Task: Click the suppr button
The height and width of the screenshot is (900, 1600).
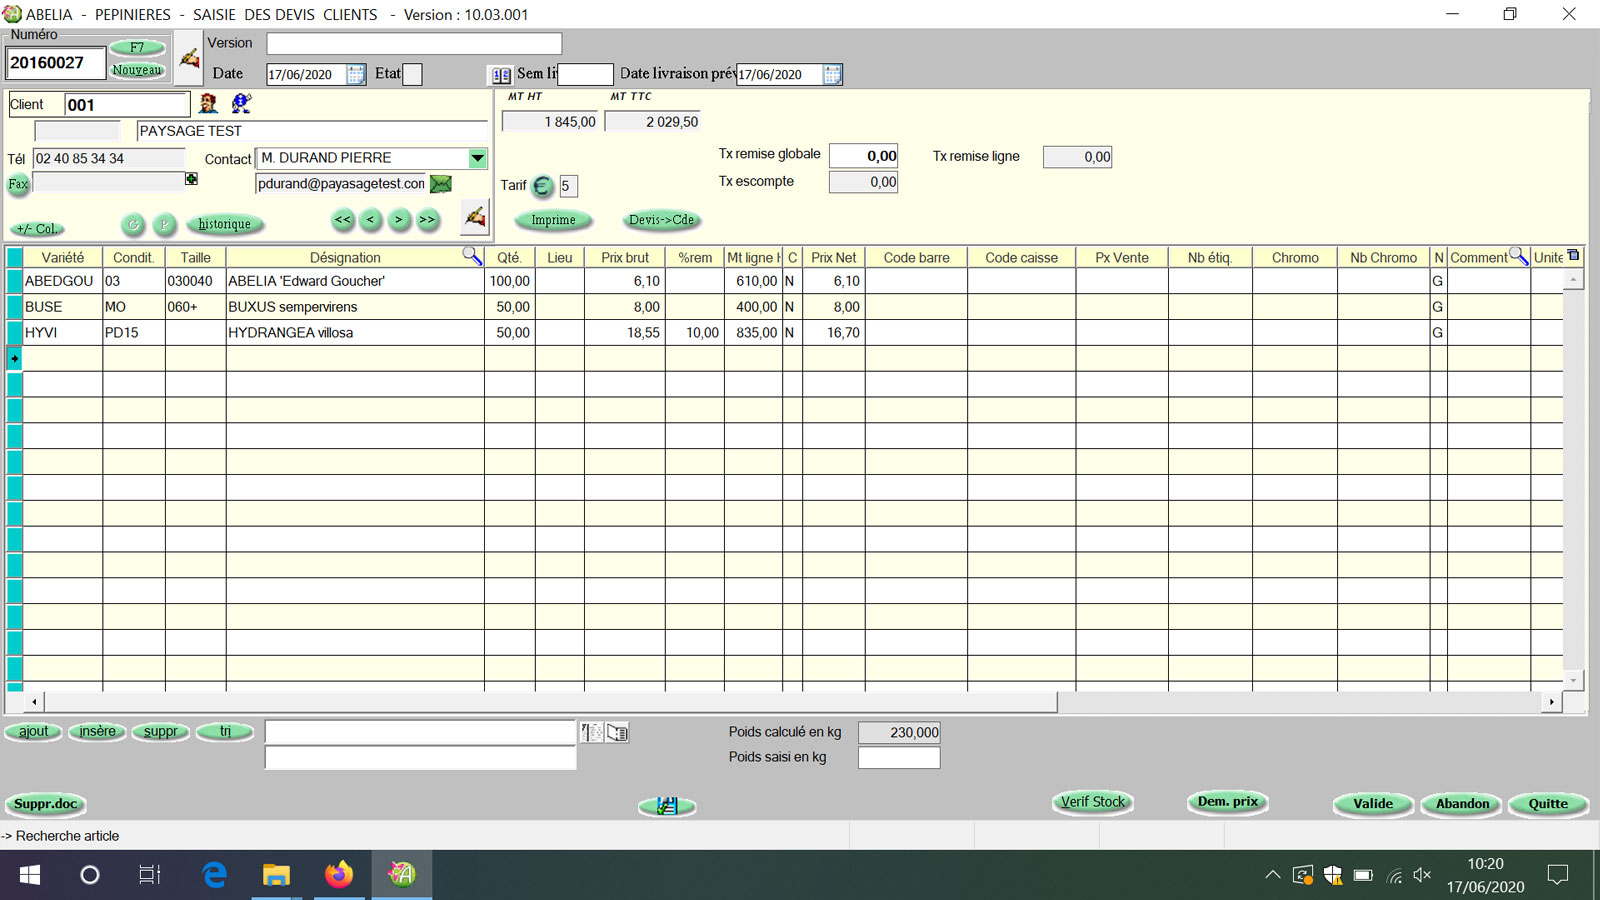Action: point(160,732)
